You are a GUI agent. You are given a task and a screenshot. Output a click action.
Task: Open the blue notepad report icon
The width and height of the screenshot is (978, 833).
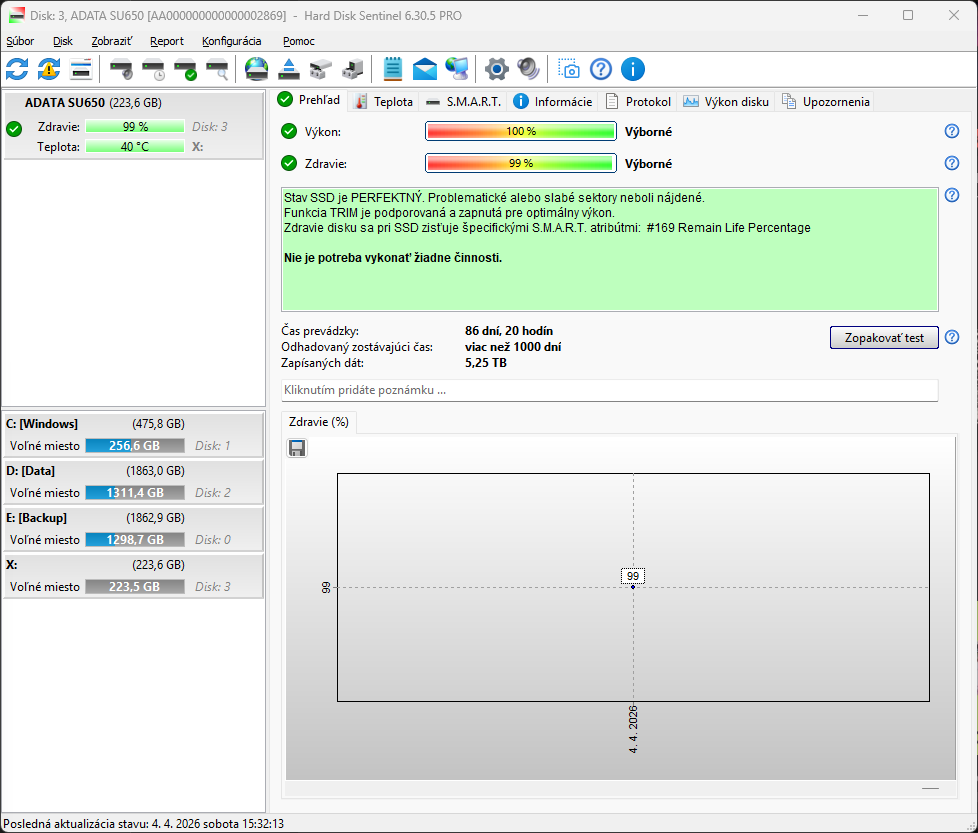coord(392,69)
